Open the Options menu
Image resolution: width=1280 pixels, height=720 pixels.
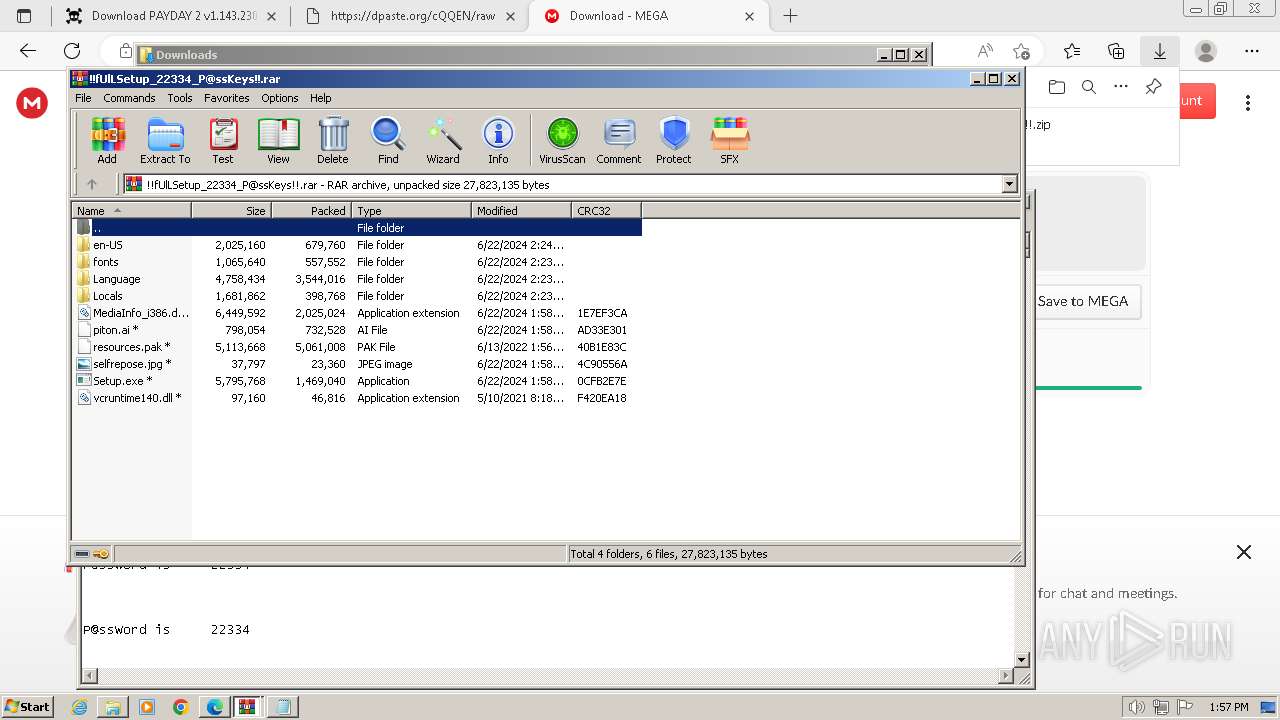click(280, 98)
